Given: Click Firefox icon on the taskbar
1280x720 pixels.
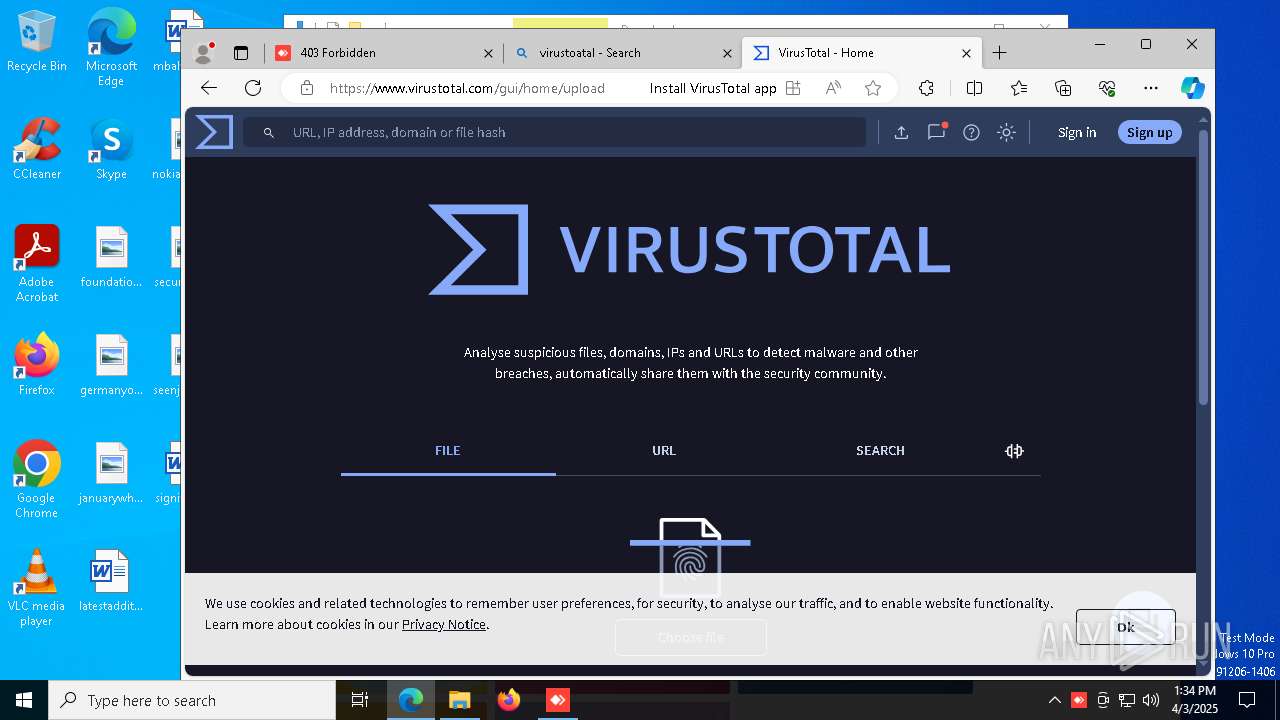Looking at the screenshot, I should click(x=509, y=700).
